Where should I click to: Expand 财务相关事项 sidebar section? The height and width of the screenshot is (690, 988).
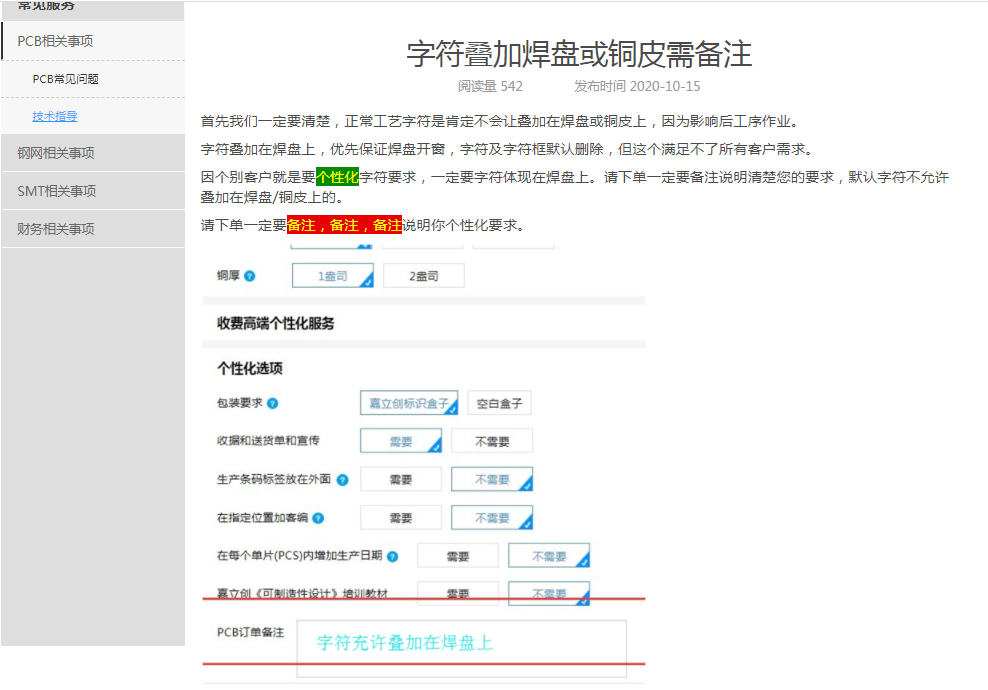point(55,229)
